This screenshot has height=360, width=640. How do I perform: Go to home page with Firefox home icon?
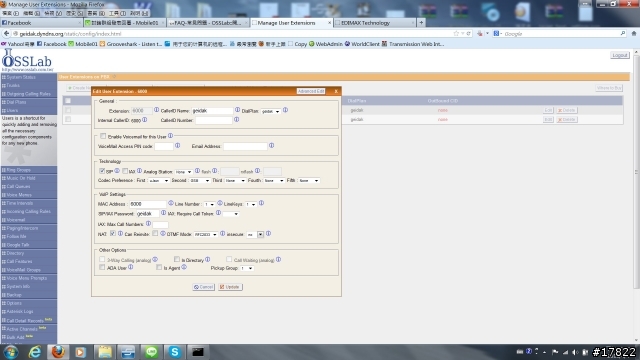coord(634,33)
